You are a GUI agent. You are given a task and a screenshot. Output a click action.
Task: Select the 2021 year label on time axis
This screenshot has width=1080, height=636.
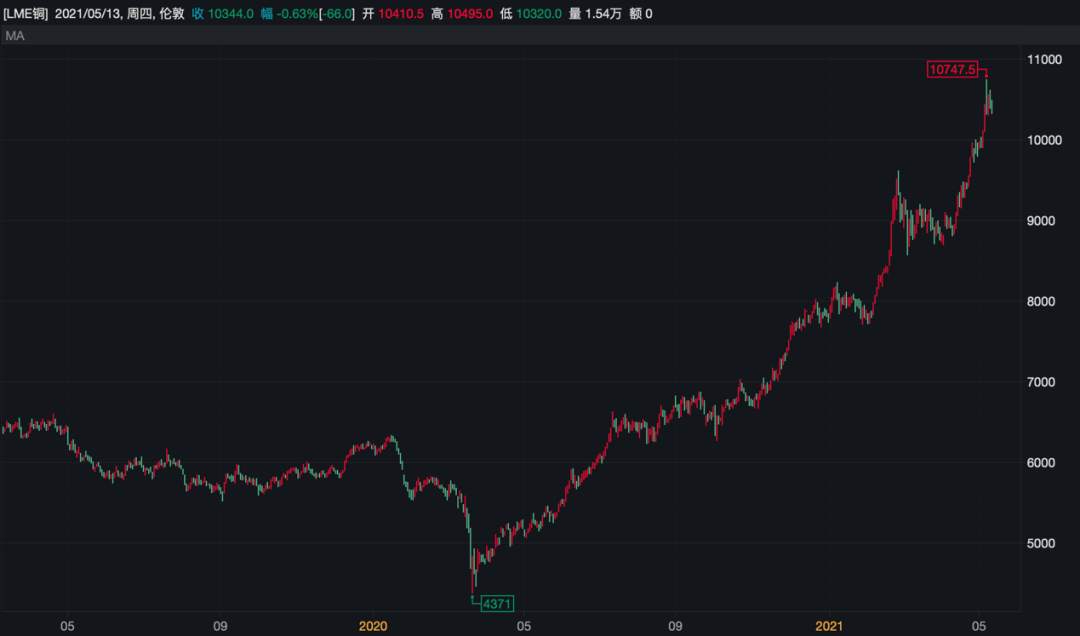(x=829, y=626)
